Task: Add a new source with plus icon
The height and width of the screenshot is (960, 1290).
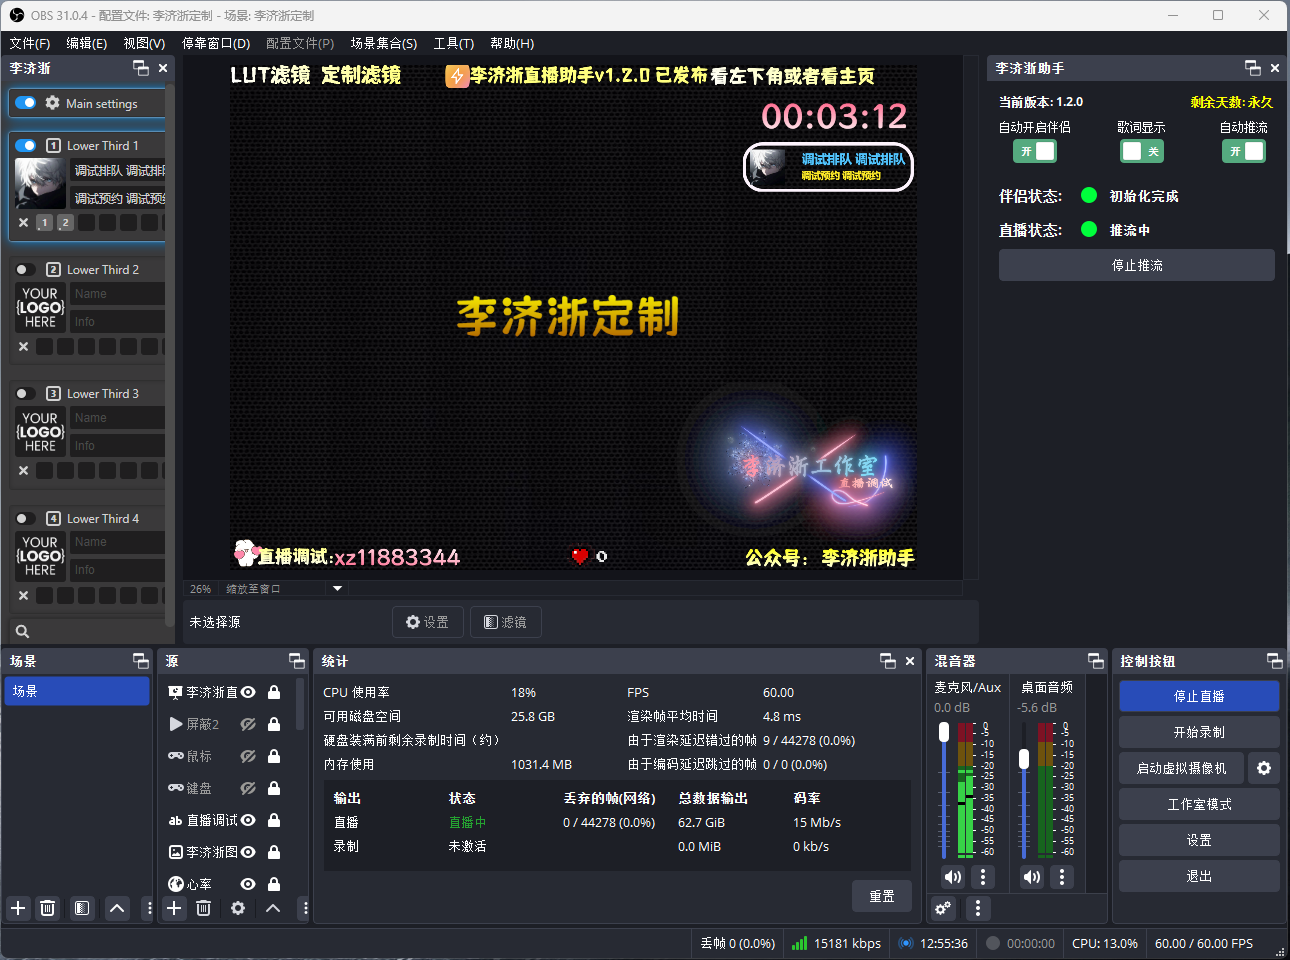Action: click(174, 908)
